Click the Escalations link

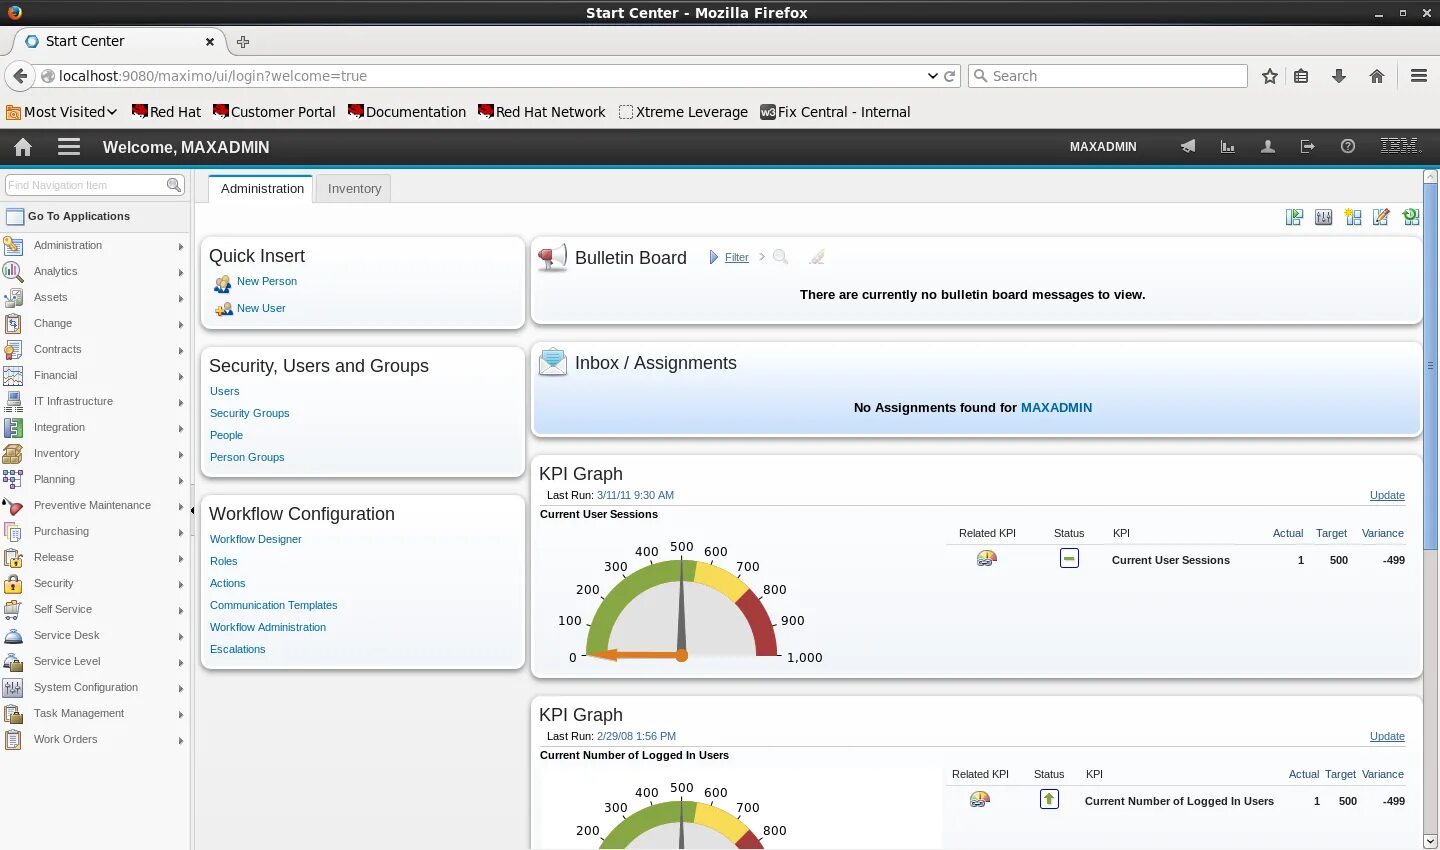pos(237,649)
